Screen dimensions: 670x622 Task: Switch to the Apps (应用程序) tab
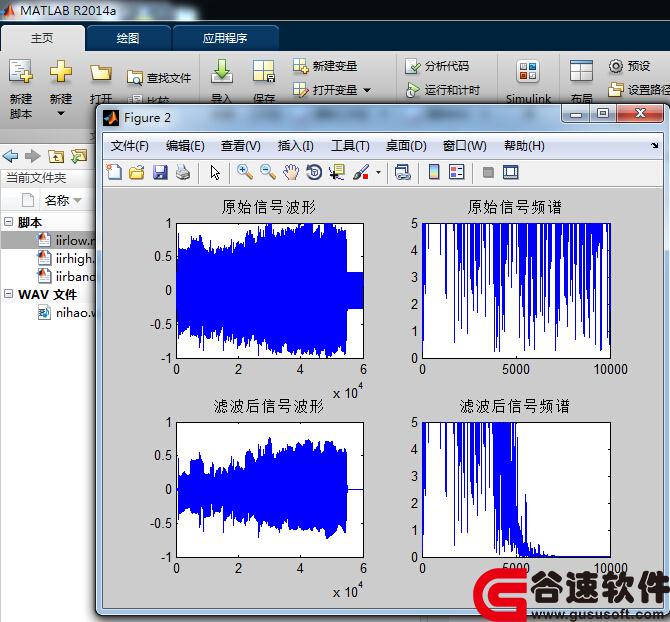(225, 38)
